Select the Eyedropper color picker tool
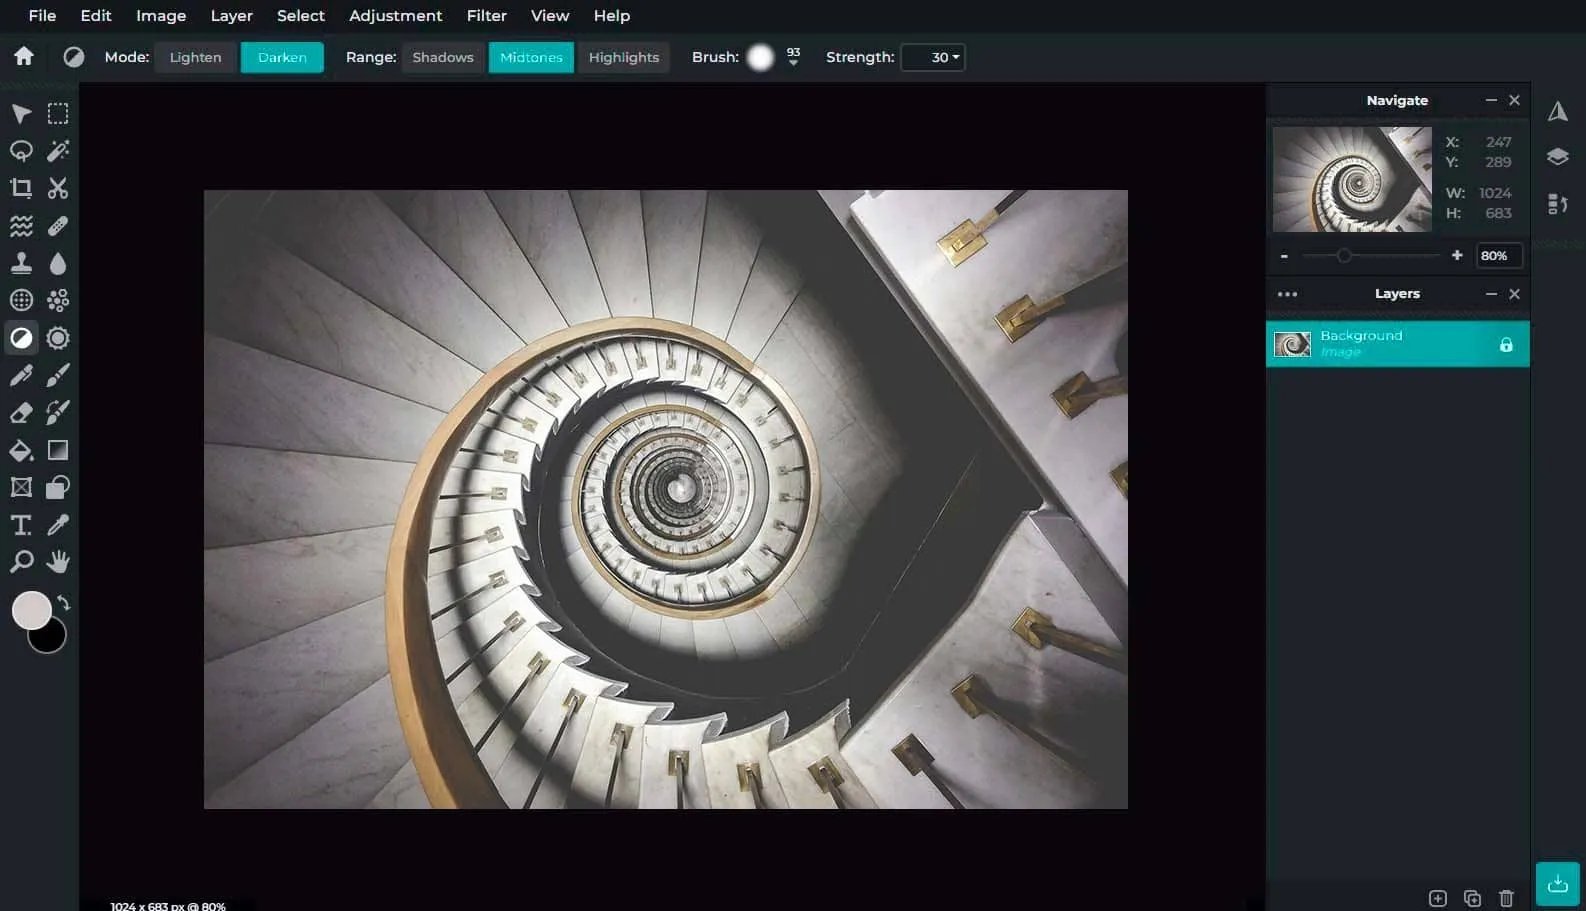This screenshot has width=1586, height=911. point(58,525)
